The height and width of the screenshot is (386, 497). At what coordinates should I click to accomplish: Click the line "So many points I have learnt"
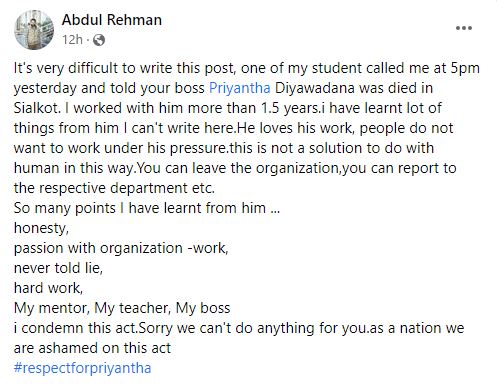pyautogui.click(x=147, y=208)
